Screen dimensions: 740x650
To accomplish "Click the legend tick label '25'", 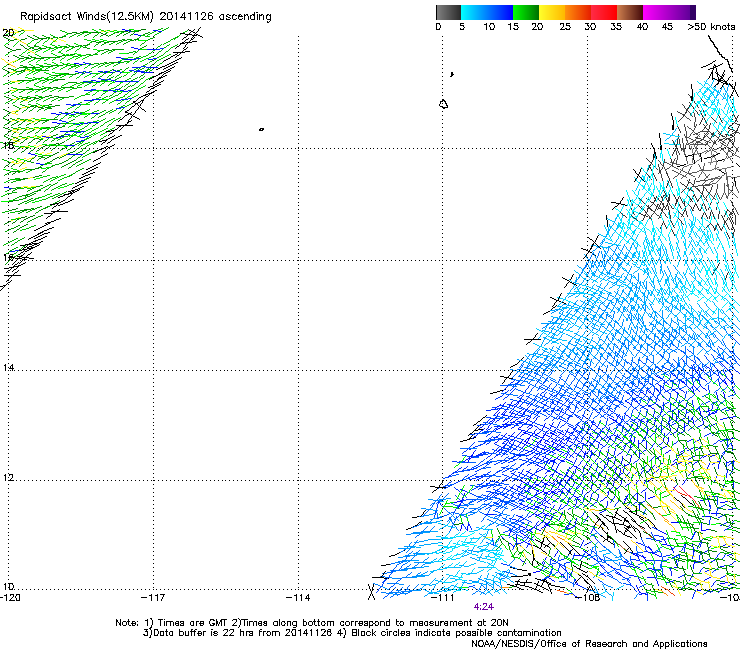I will click(x=565, y=27).
